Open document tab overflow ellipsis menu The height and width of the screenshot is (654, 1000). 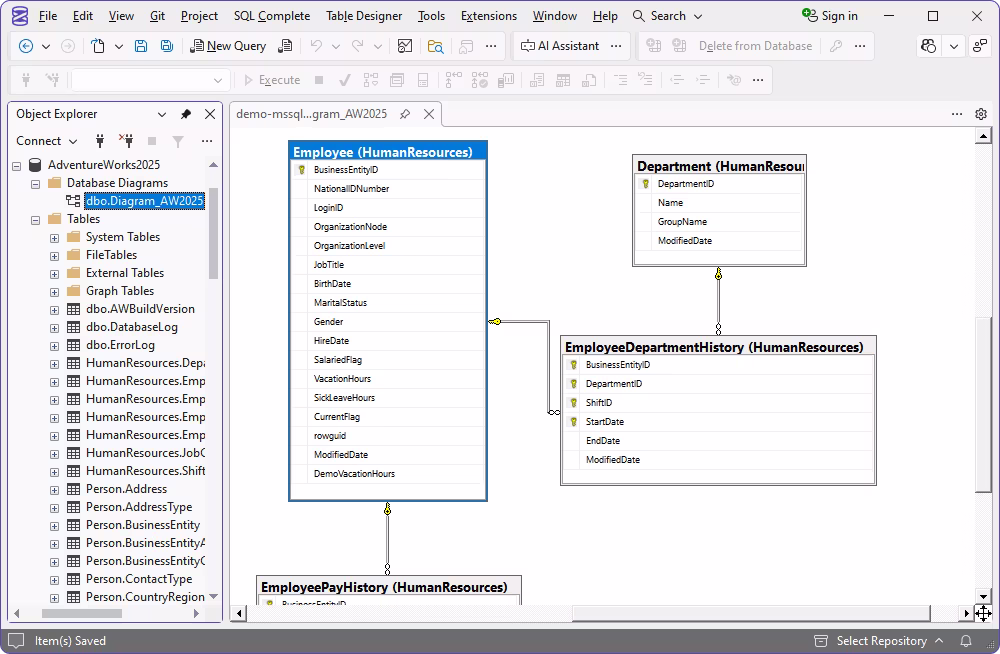tap(957, 114)
